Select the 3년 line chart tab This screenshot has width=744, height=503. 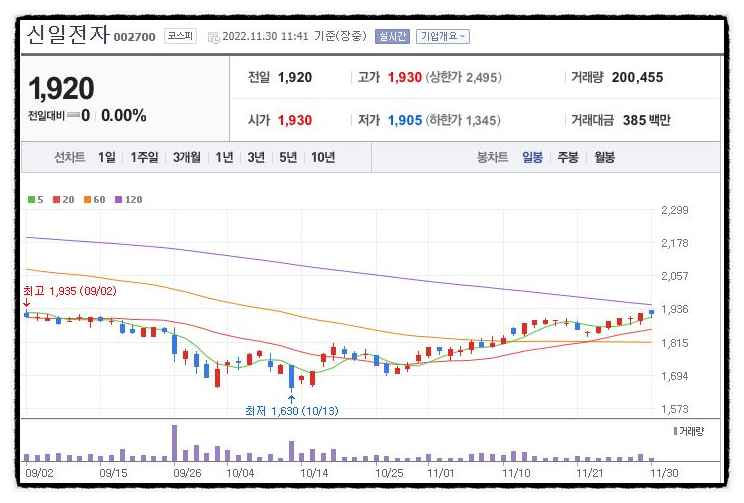coord(256,157)
